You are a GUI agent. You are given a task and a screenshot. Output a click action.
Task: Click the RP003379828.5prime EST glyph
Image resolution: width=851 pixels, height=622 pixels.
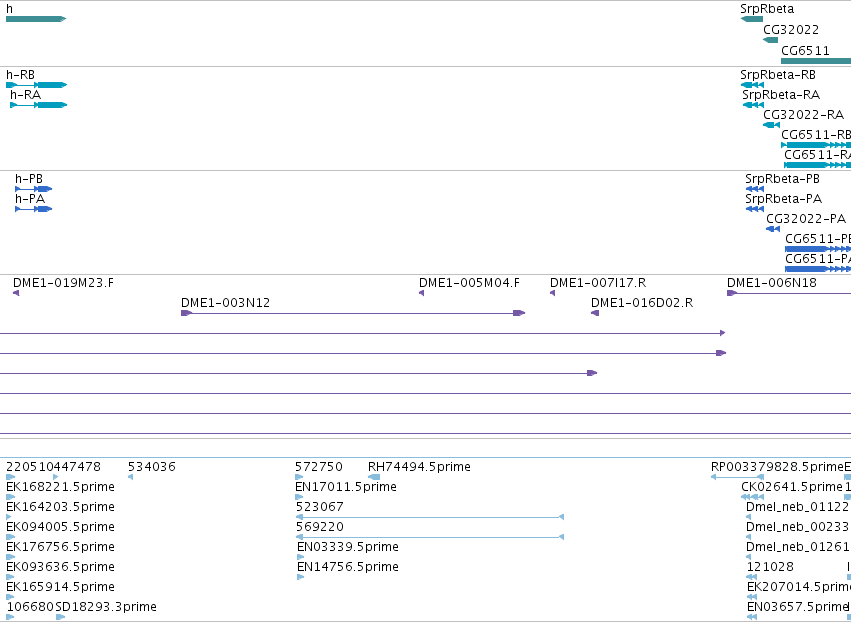[x=738, y=477]
